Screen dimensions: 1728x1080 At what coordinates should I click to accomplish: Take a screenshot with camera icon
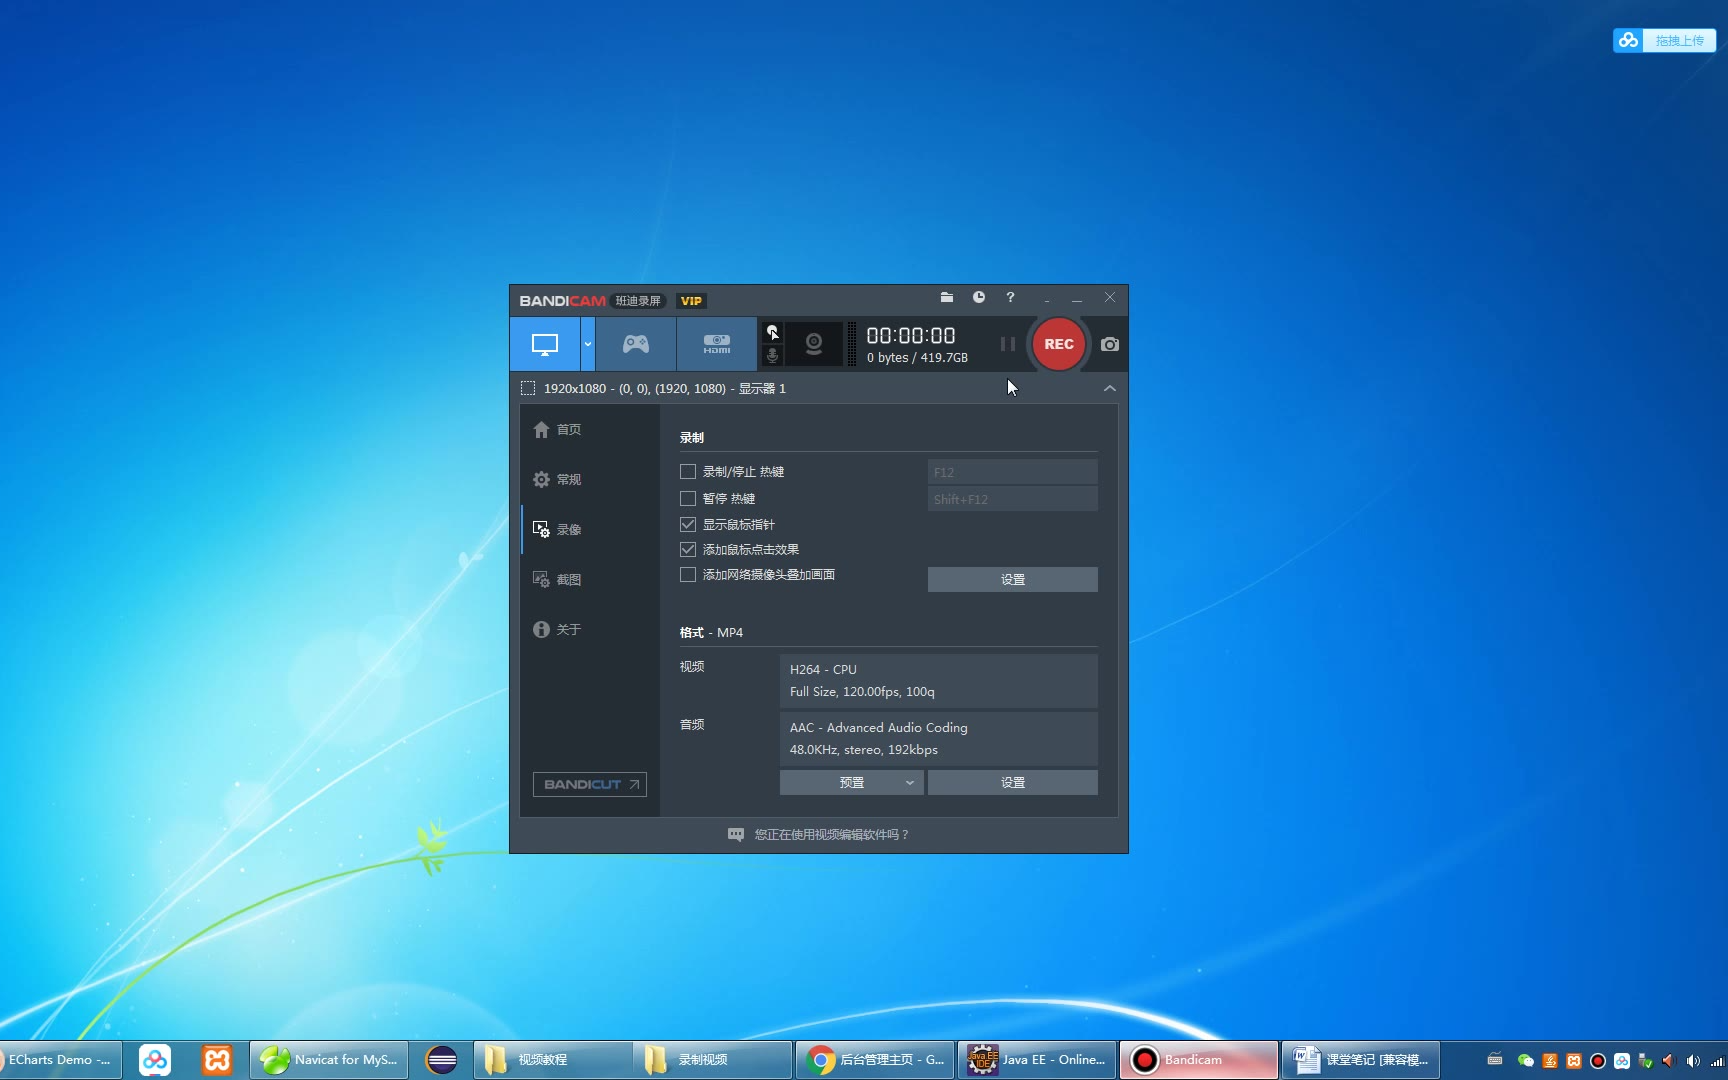[1110, 344]
